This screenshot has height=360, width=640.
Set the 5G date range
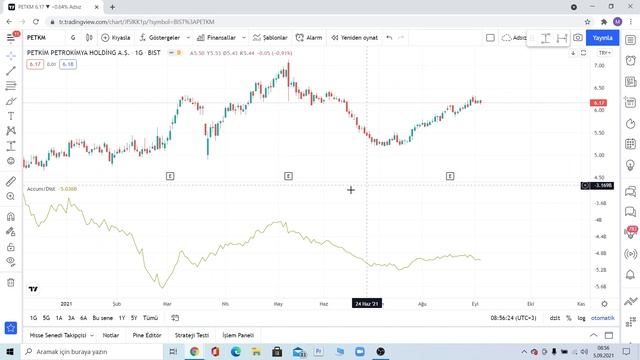(x=46, y=318)
